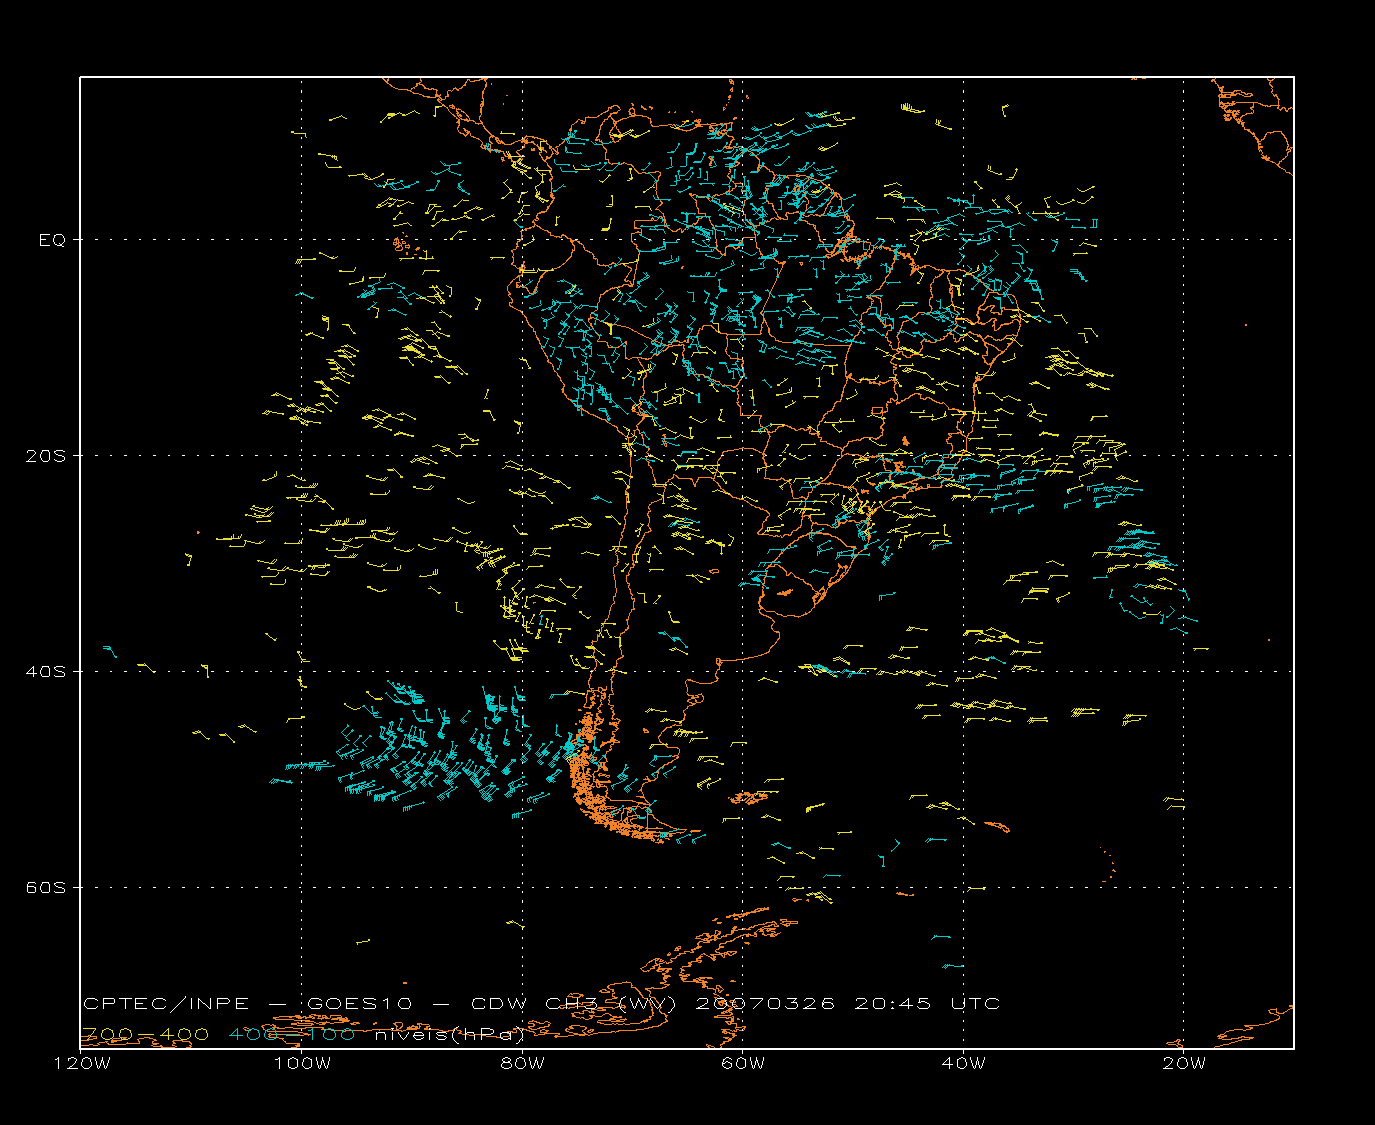Click the "80W" longitude label

[x=523, y=1063]
